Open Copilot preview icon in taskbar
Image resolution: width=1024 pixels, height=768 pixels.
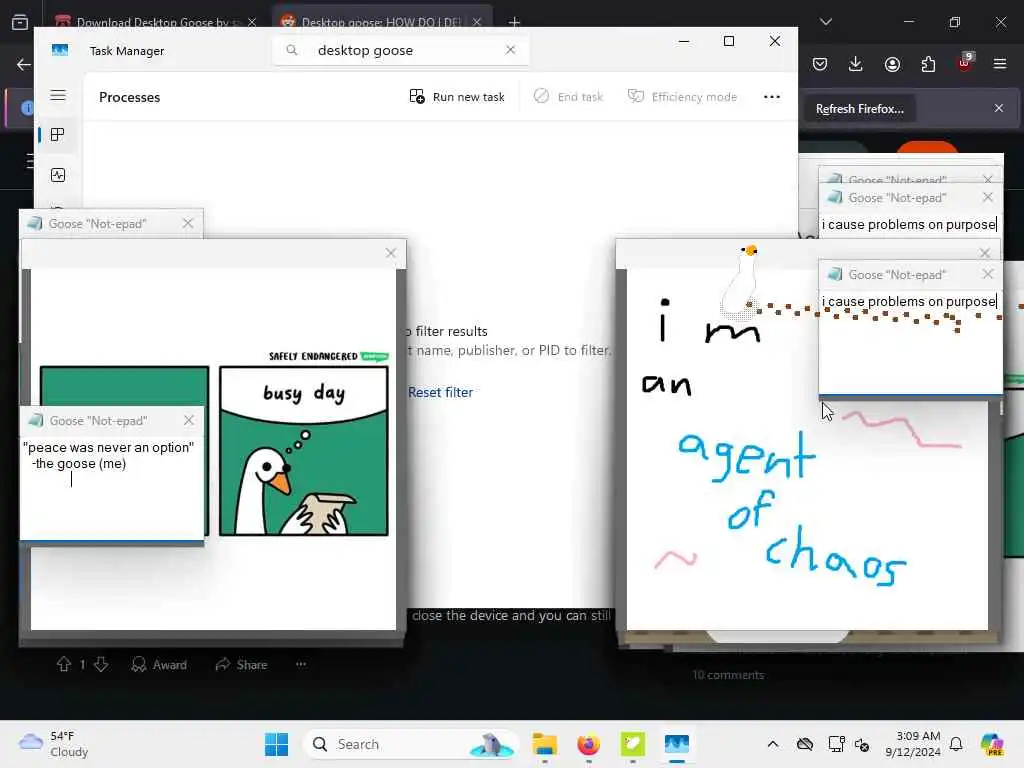(991, 744)
